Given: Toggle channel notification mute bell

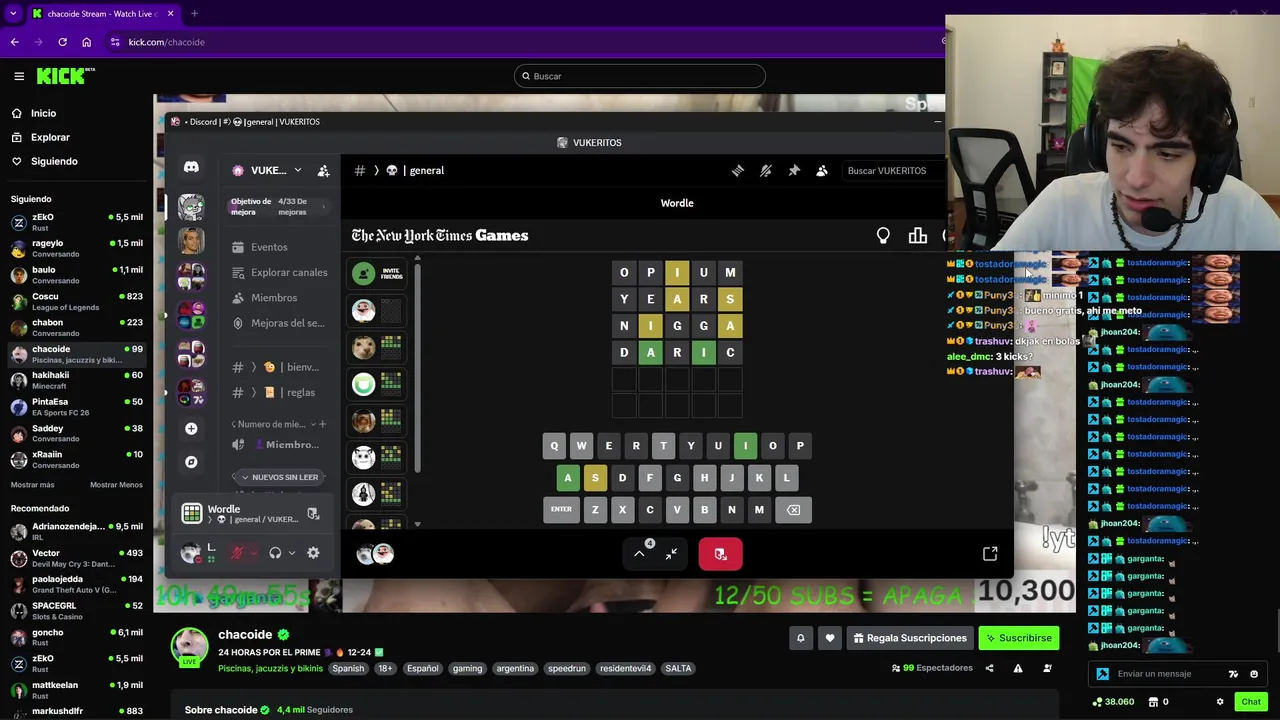Looking at the screenshot, I should coord(765,171).
